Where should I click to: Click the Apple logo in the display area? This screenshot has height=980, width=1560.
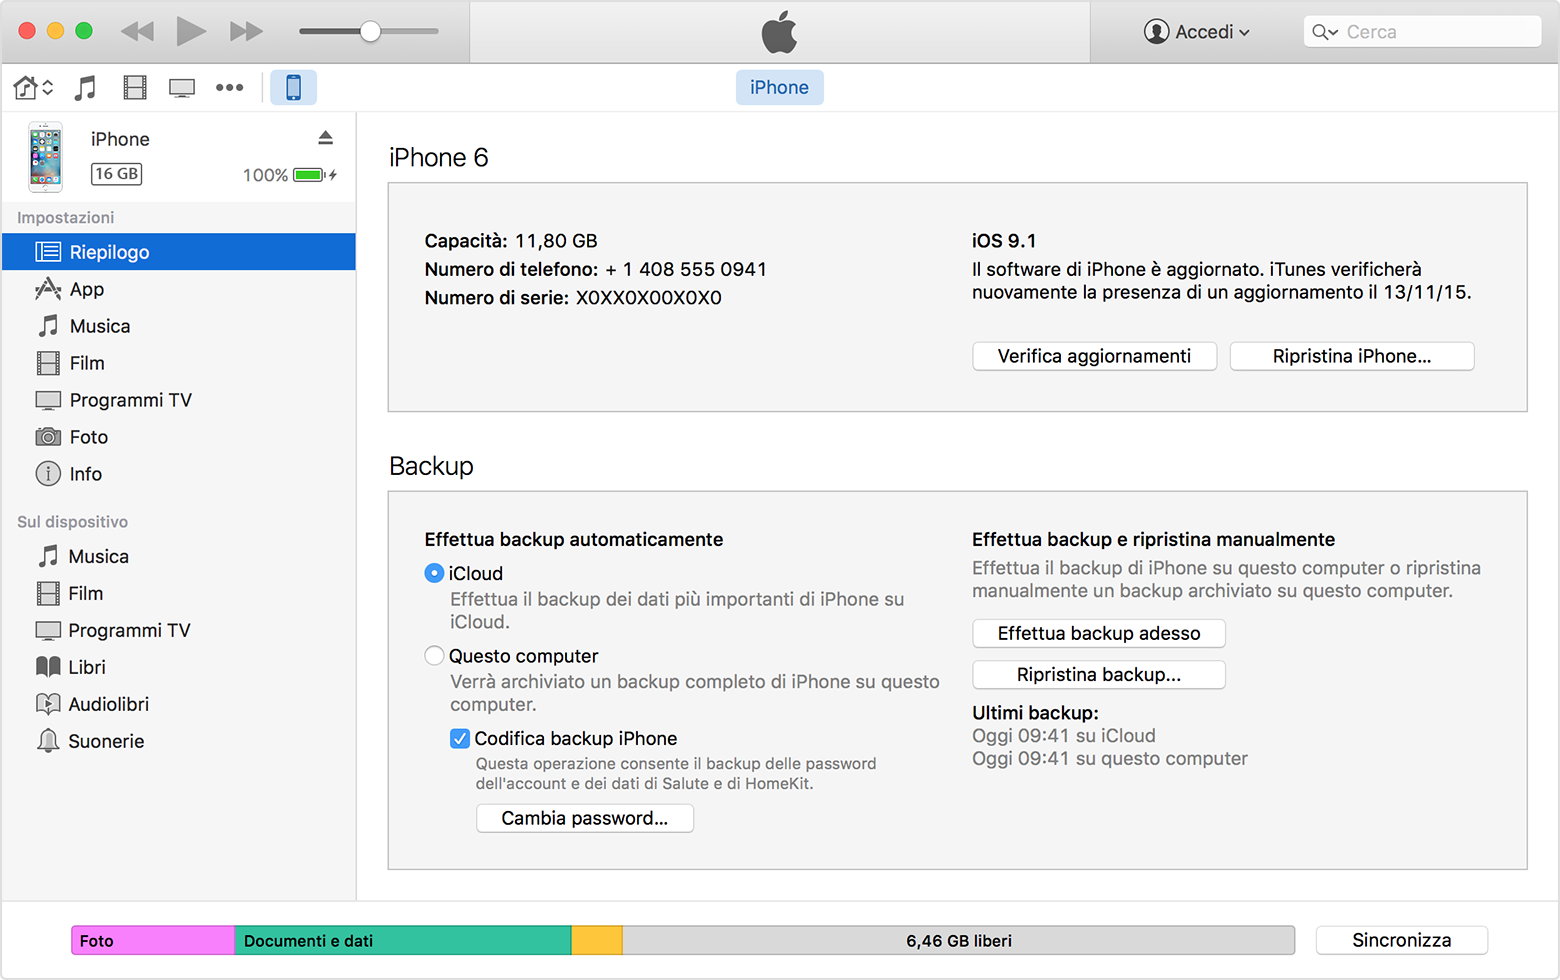[x=780, y=32]
